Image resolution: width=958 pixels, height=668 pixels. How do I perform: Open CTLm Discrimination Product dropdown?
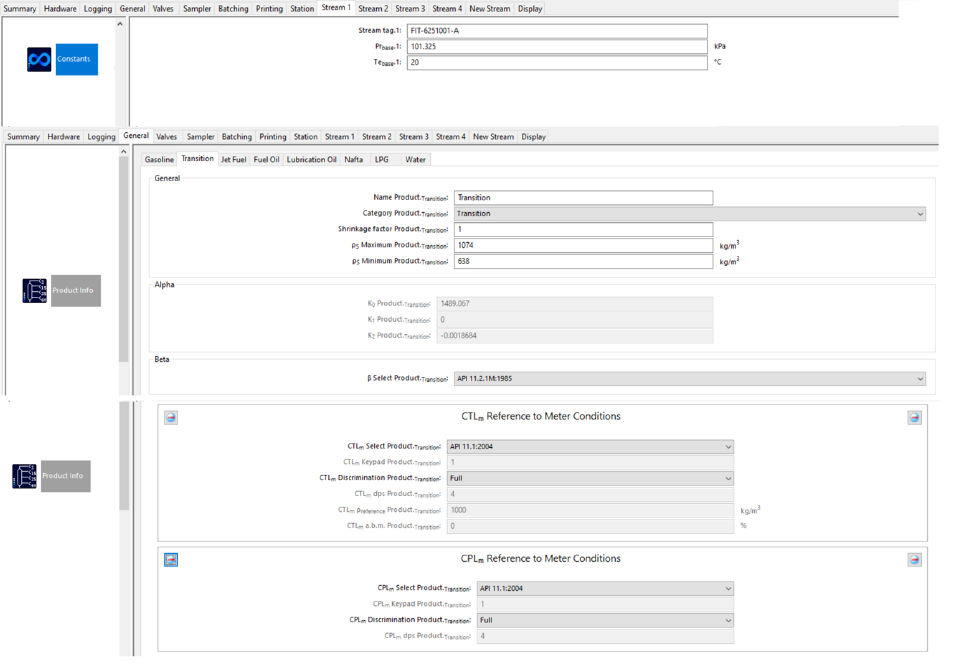[x=590, y=478]
